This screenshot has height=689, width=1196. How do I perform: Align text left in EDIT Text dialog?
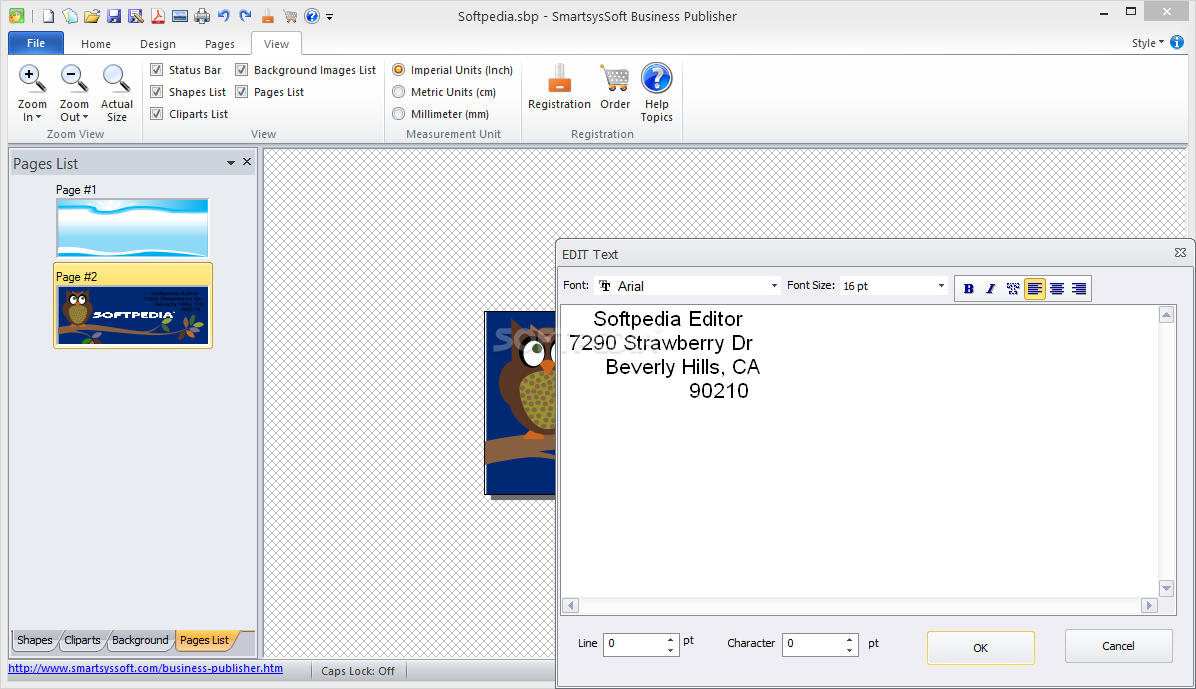click(1034, 288)
